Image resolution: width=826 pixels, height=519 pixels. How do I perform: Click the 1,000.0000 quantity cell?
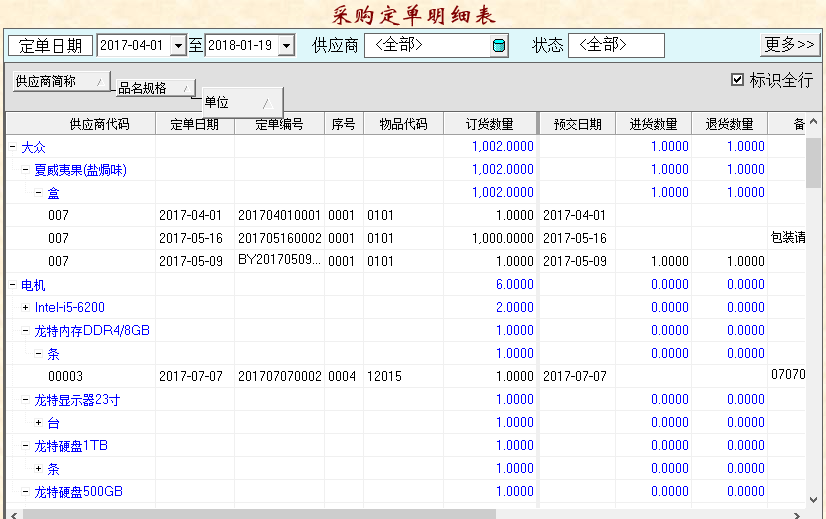490,238
